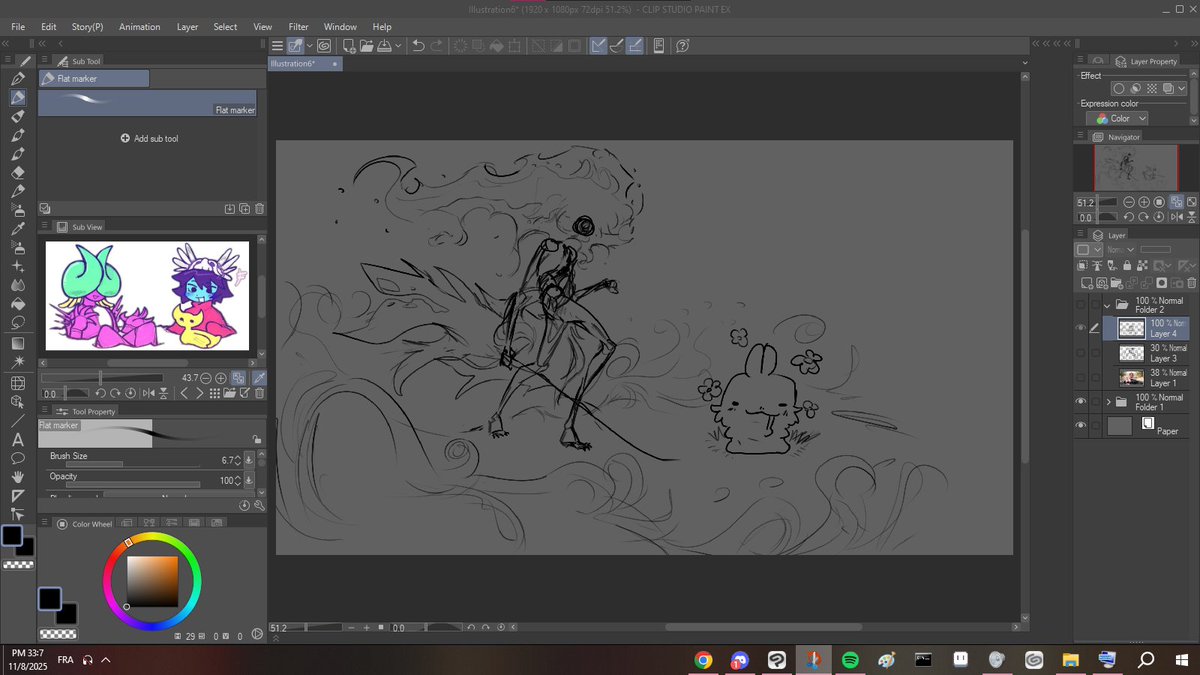Select the Fill bucket tool
The height and width of the screenshot is (675, 1200).
point(18,304)
